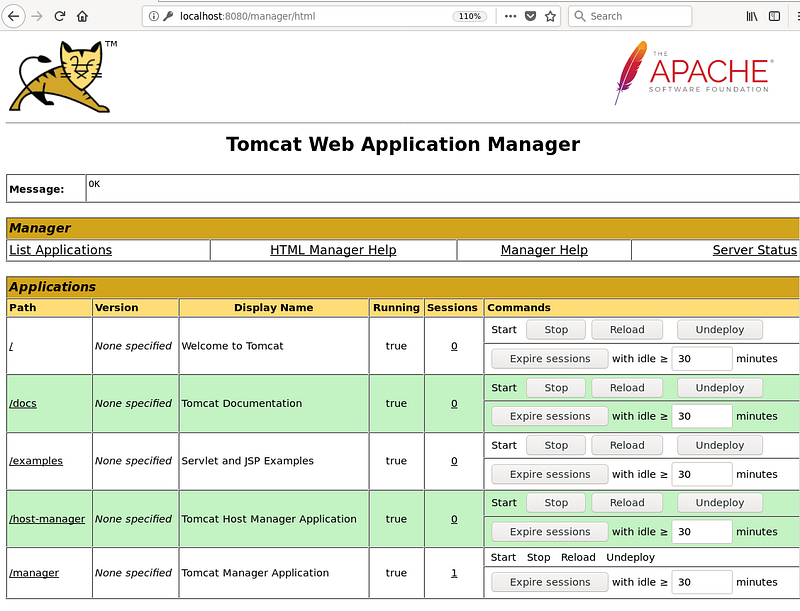This screenshot has height=611, width=800.
Task: Click idle minutes field for root / application
Action: click(x=702, y=359)
